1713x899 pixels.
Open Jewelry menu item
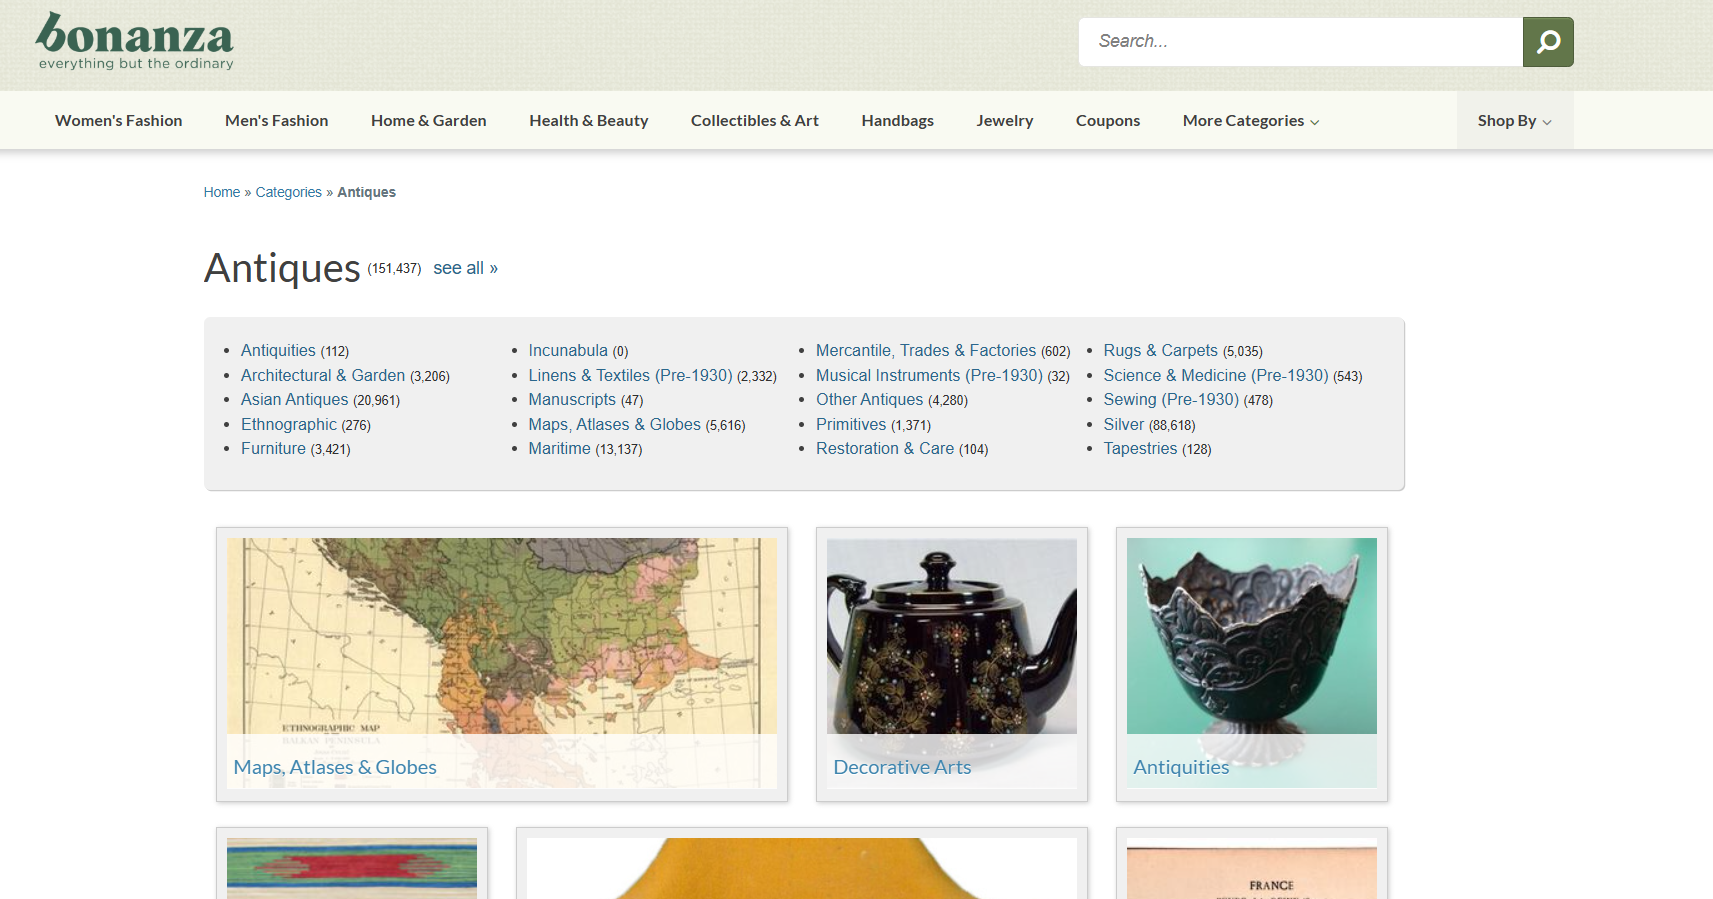pyautogui.click(x=1005, y=121)
